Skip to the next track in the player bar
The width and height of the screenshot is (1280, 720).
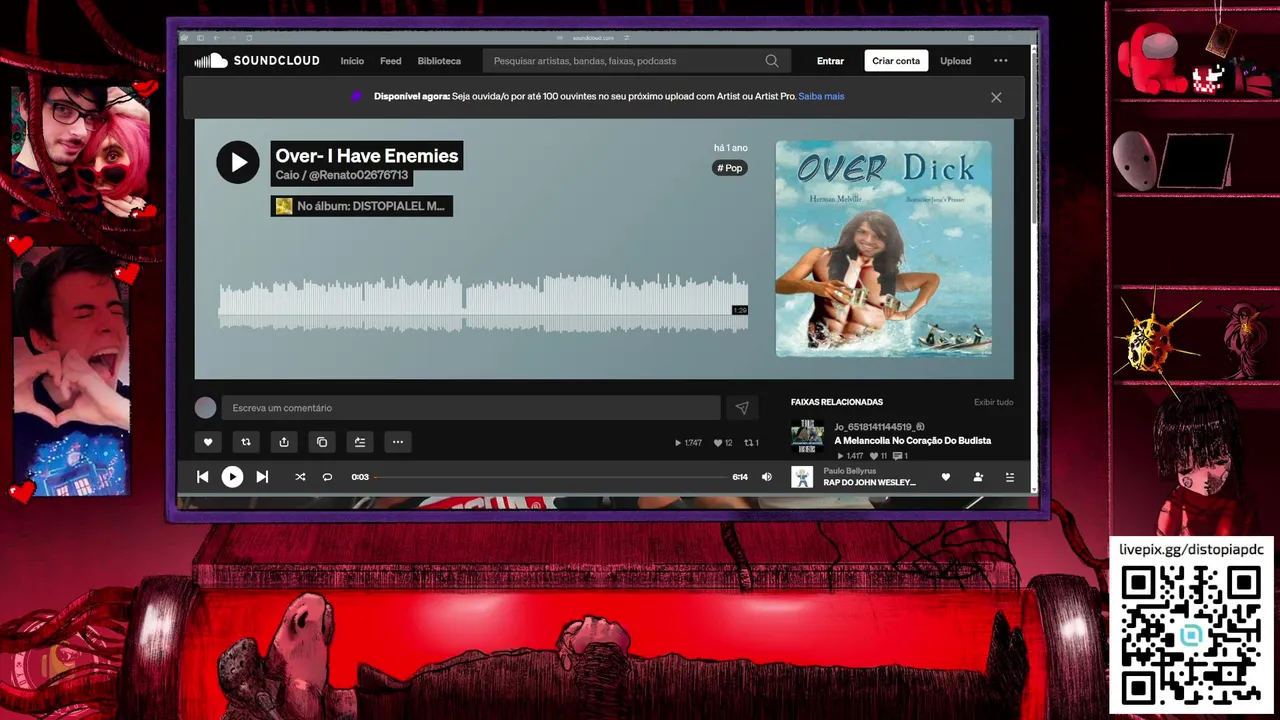click(262, 477)
